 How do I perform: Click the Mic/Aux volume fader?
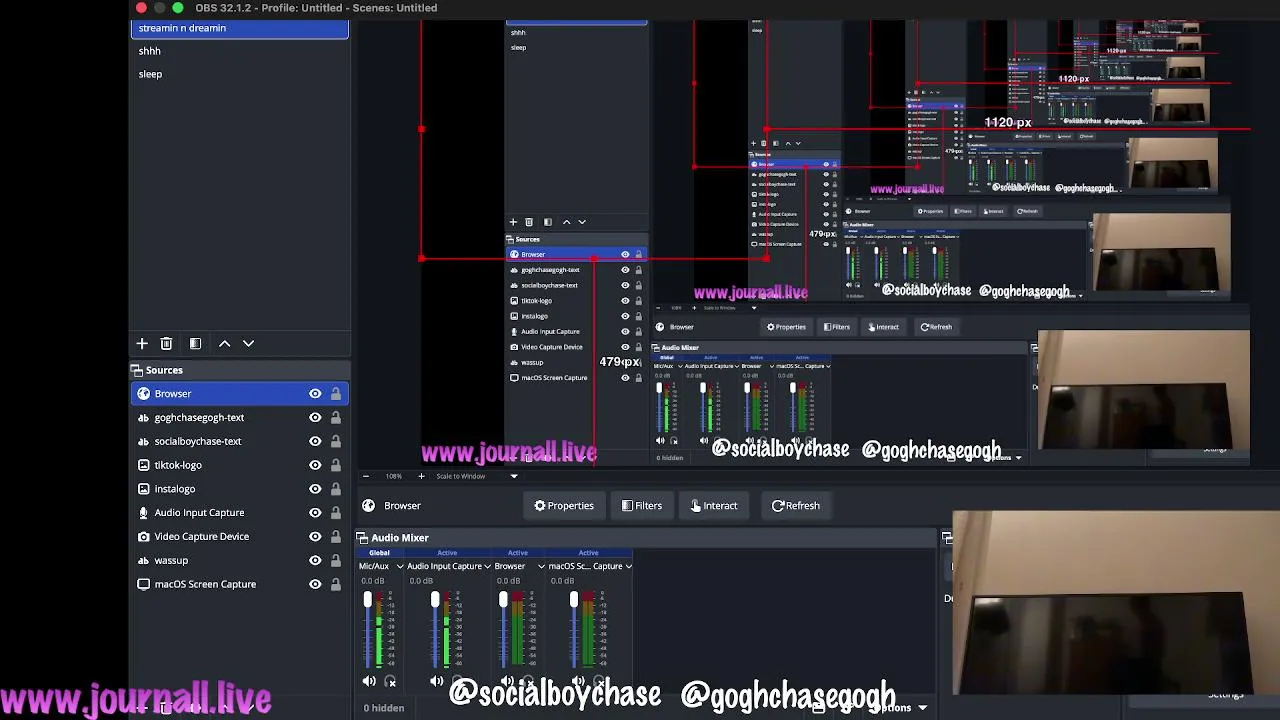(x=367, y=601)
